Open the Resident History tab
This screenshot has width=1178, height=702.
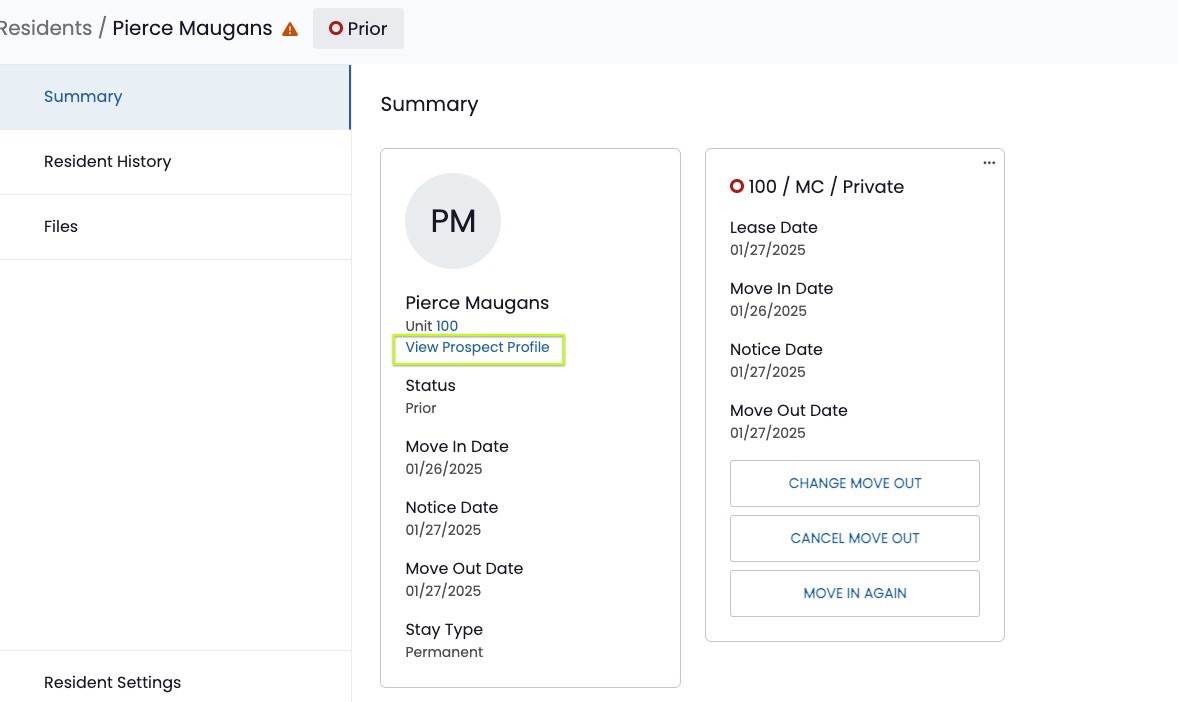click(x=175, y=162)
